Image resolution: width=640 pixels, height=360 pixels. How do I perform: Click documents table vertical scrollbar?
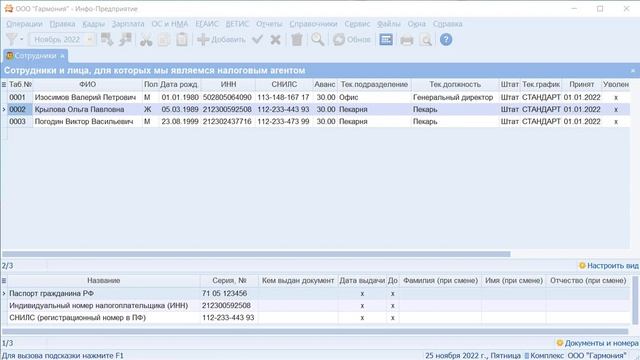click(x=635, y=300)
